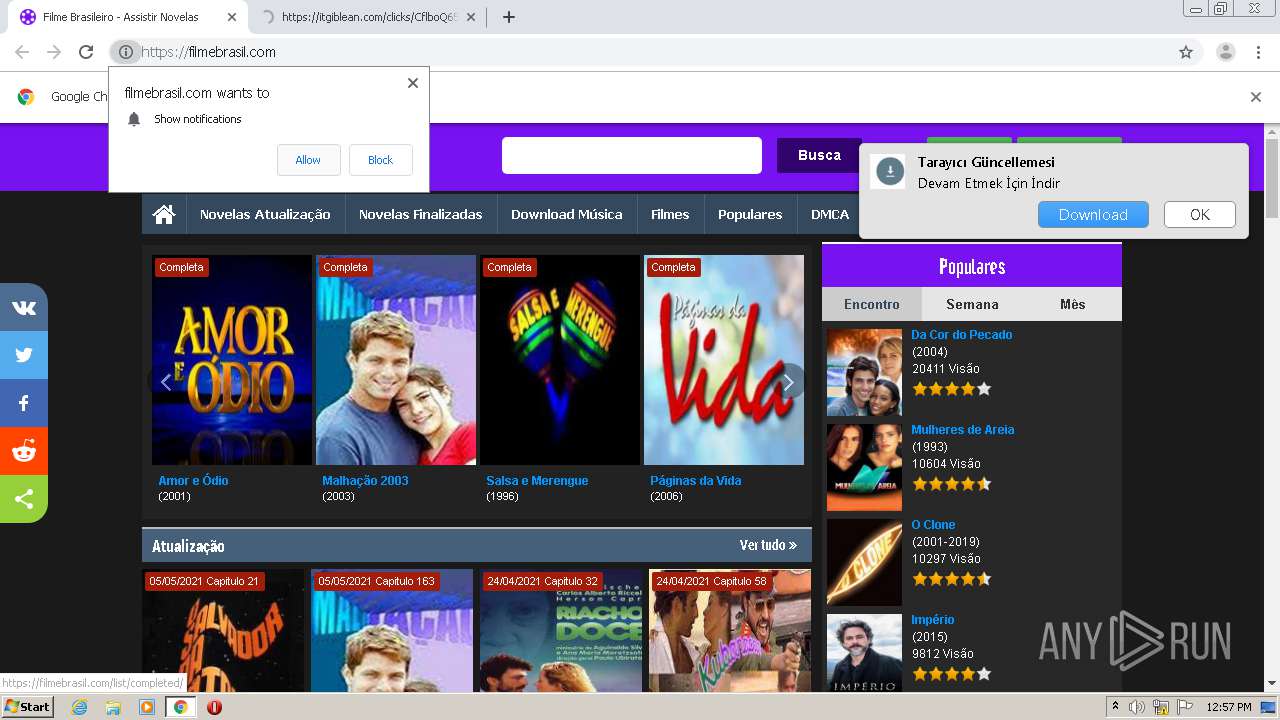Open Novelas Finalizadas menu

coord(420,214)
